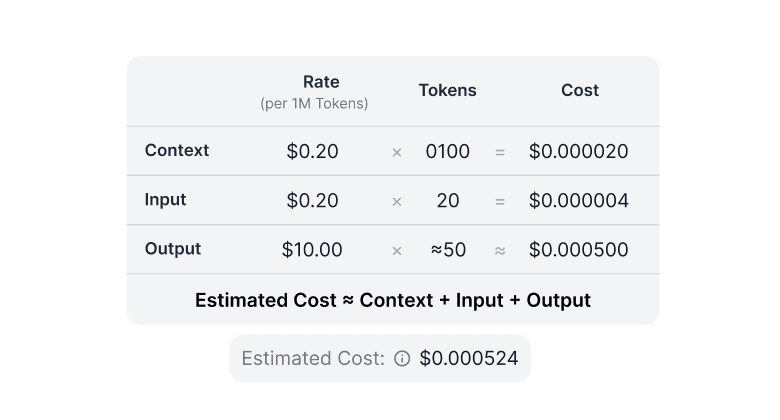Screen dimensions: 780x420
Task: Click the Tokens column header
Action: point(447,90)
